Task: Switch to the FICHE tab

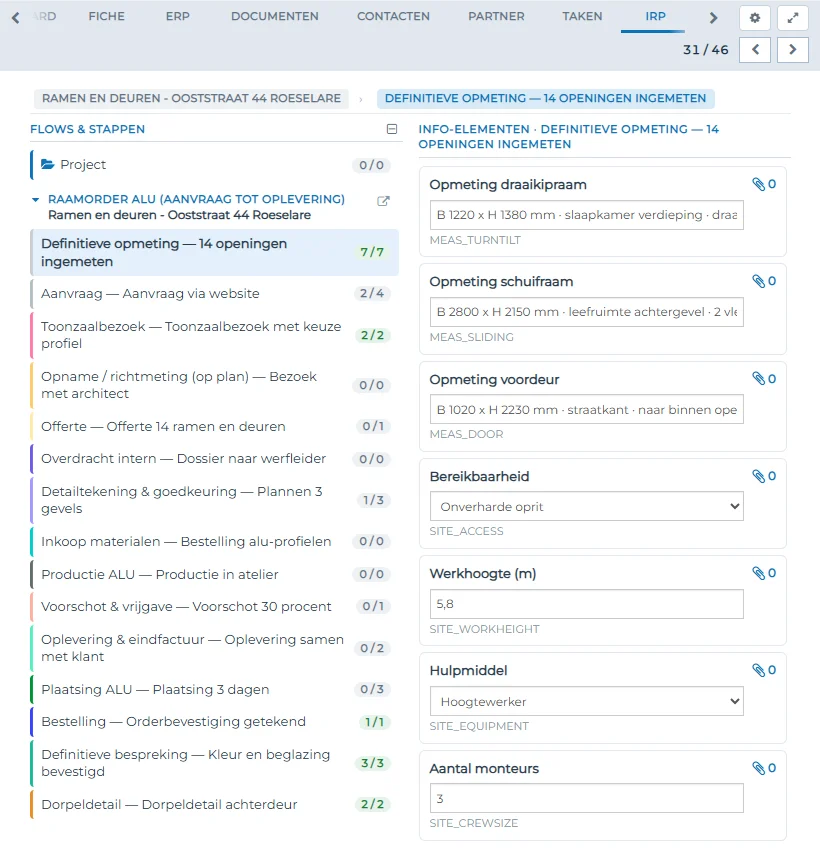Action: [x=107, y=16]
